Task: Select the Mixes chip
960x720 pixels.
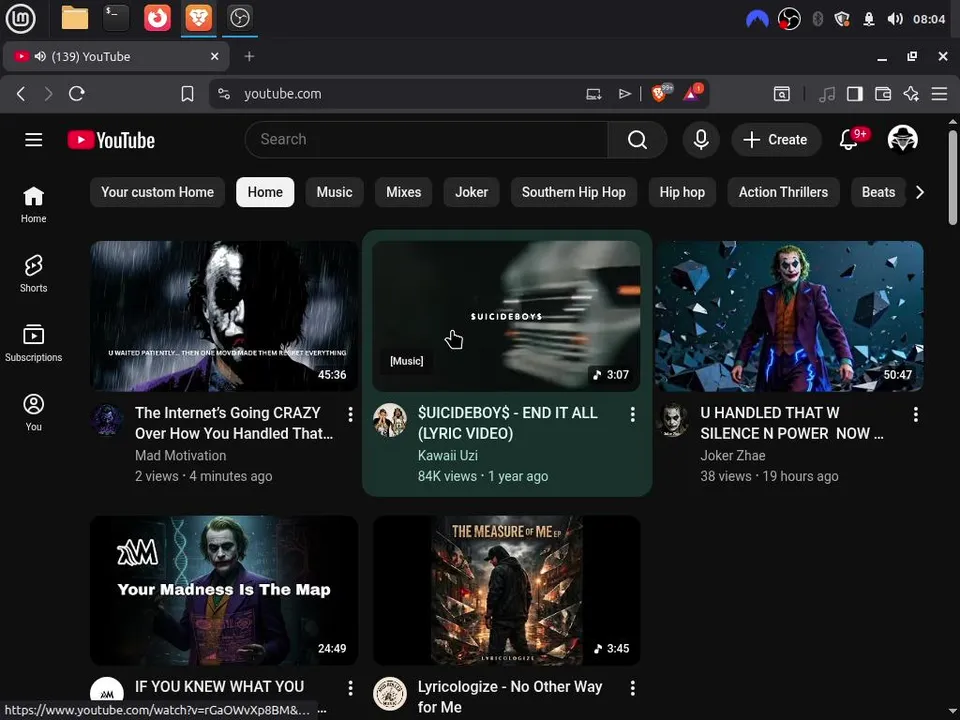Action: 403,192
